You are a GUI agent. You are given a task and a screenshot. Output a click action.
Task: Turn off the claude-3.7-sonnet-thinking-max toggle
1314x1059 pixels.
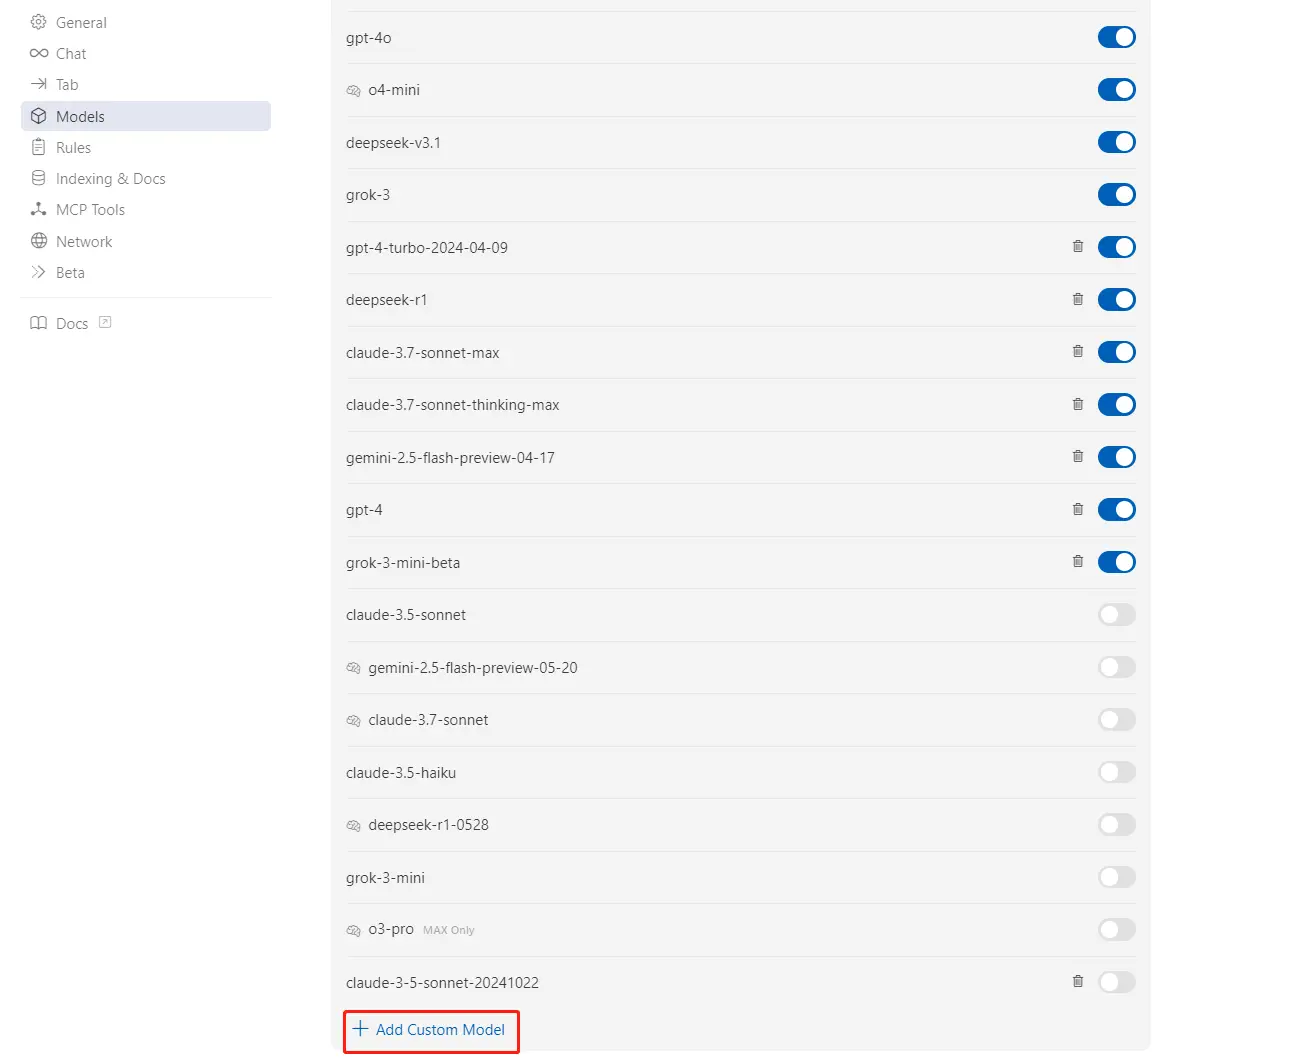point(1117,405)
